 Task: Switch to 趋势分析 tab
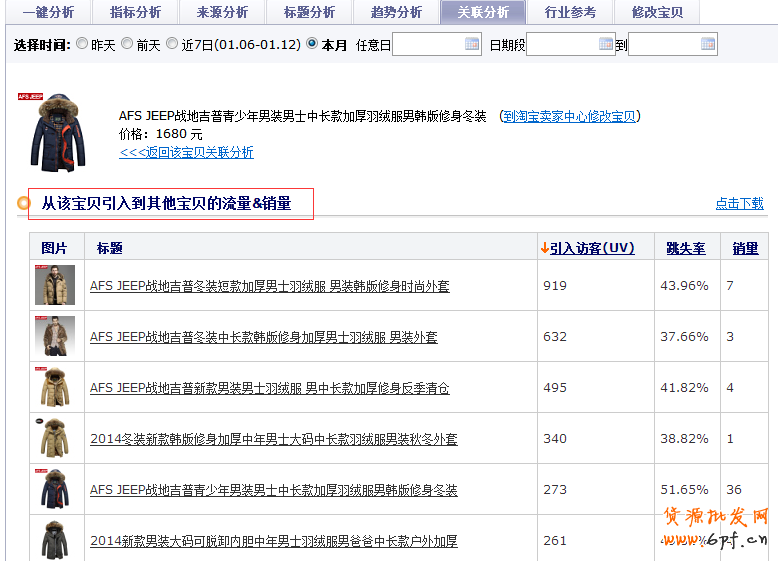(396, 12)
